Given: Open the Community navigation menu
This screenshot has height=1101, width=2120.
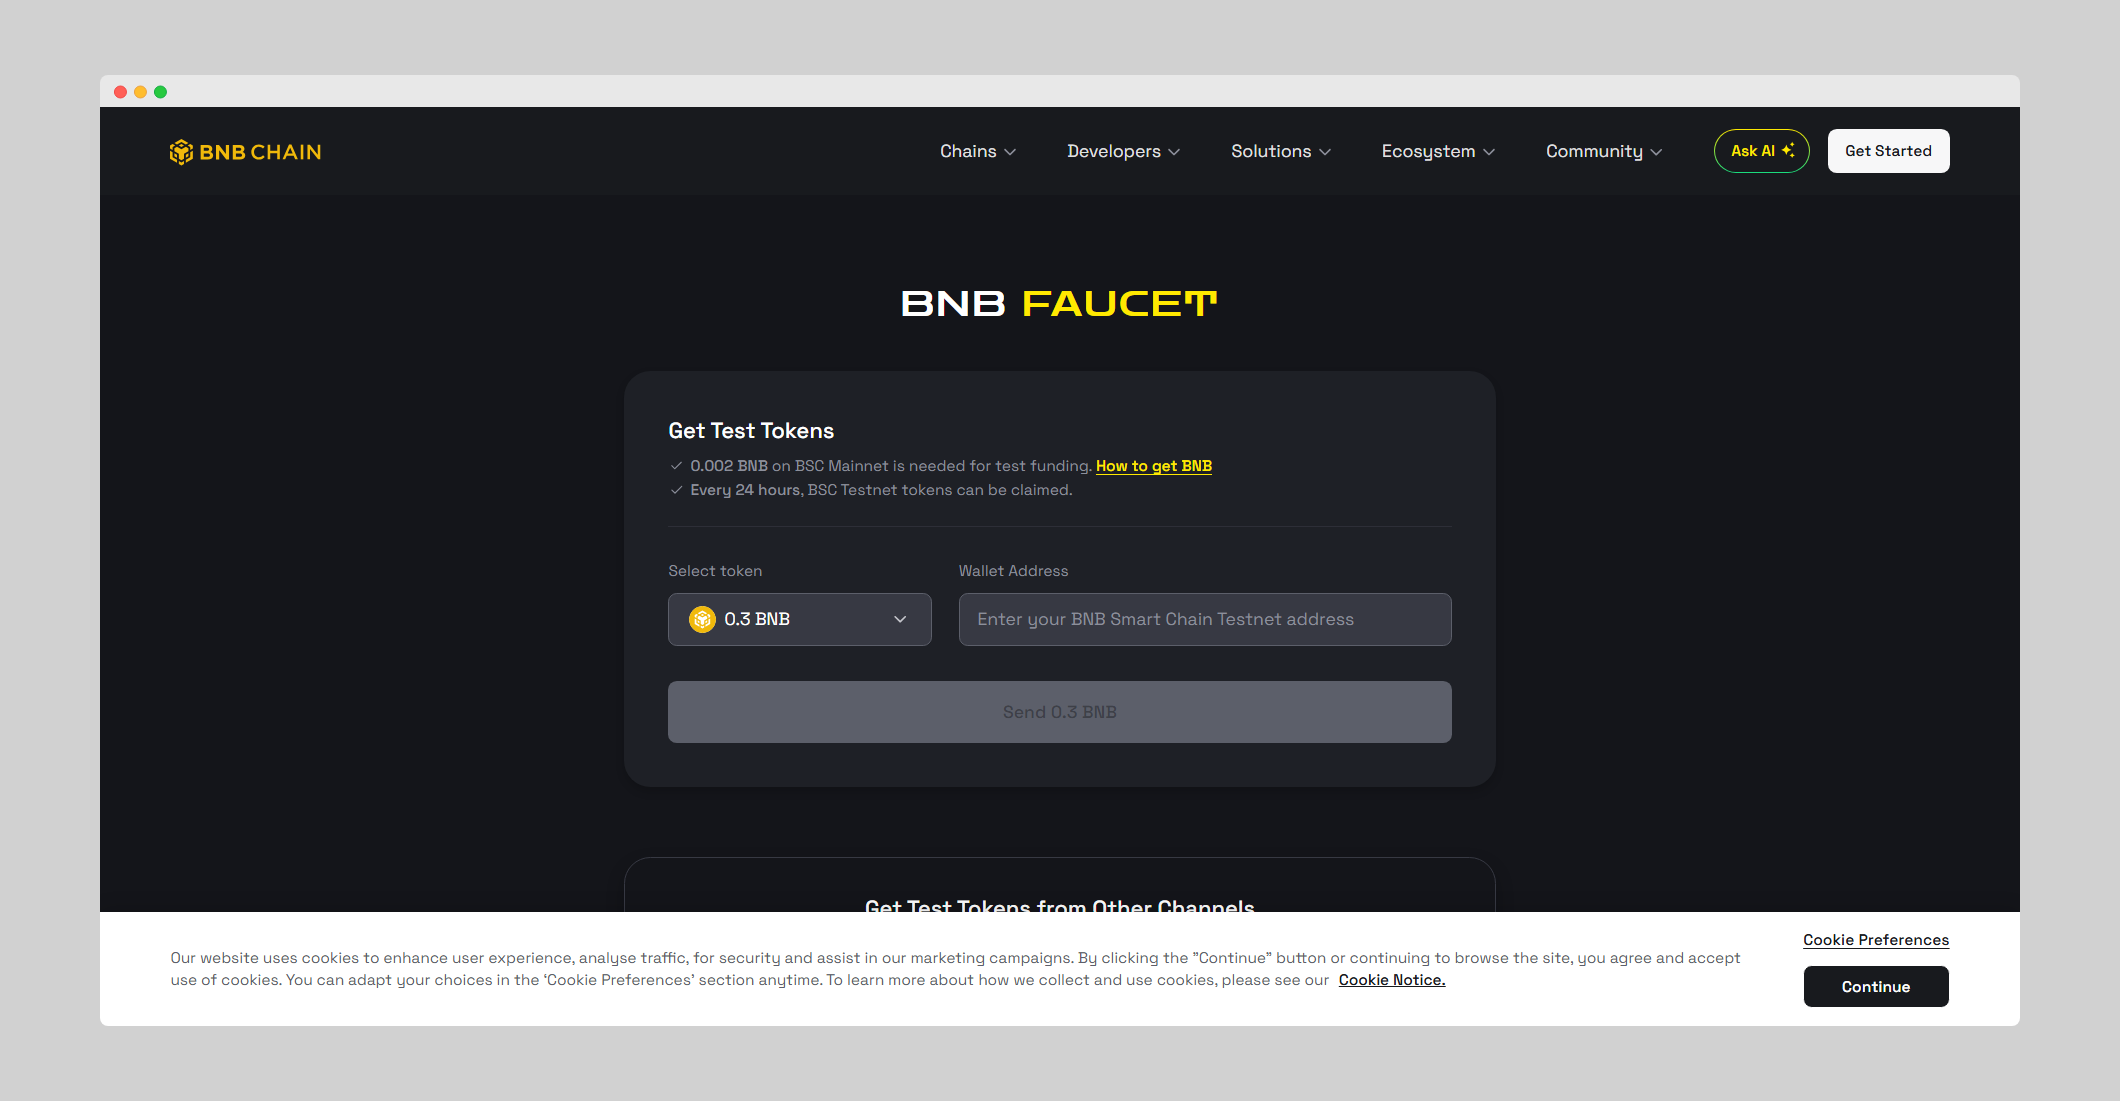Looking at the screenshot, I should tap(1604, 151).
